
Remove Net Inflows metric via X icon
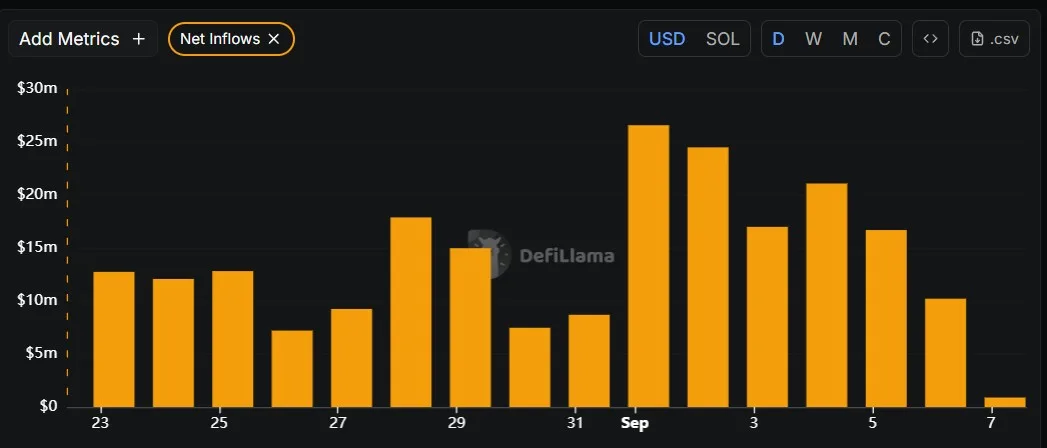(274, 39)
